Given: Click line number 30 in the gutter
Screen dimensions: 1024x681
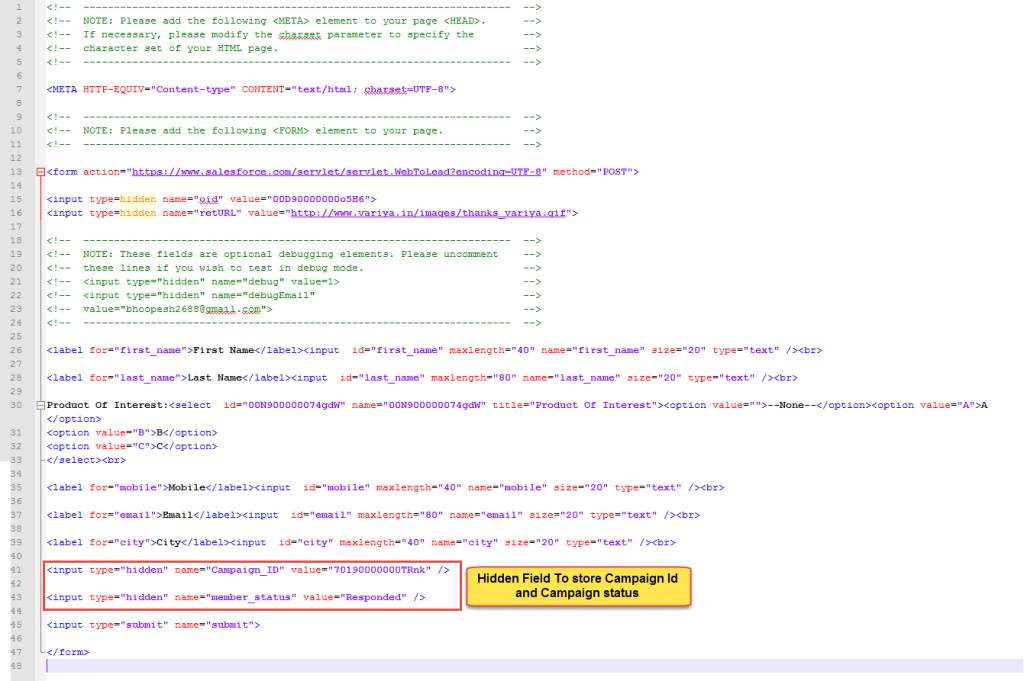Looking at the screenshot, I should click(19, 405).
